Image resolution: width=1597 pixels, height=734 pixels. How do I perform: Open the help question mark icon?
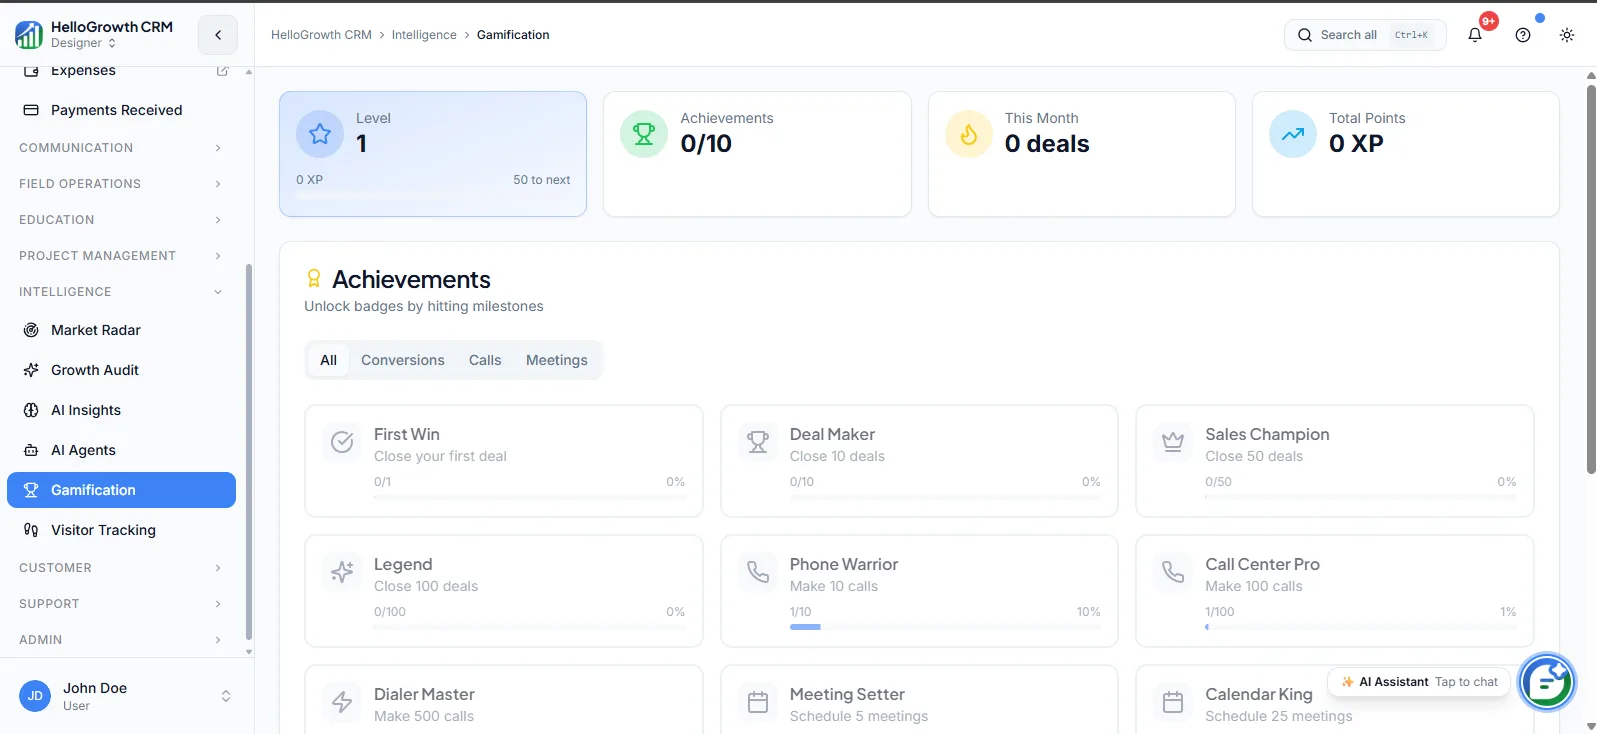1523,35
